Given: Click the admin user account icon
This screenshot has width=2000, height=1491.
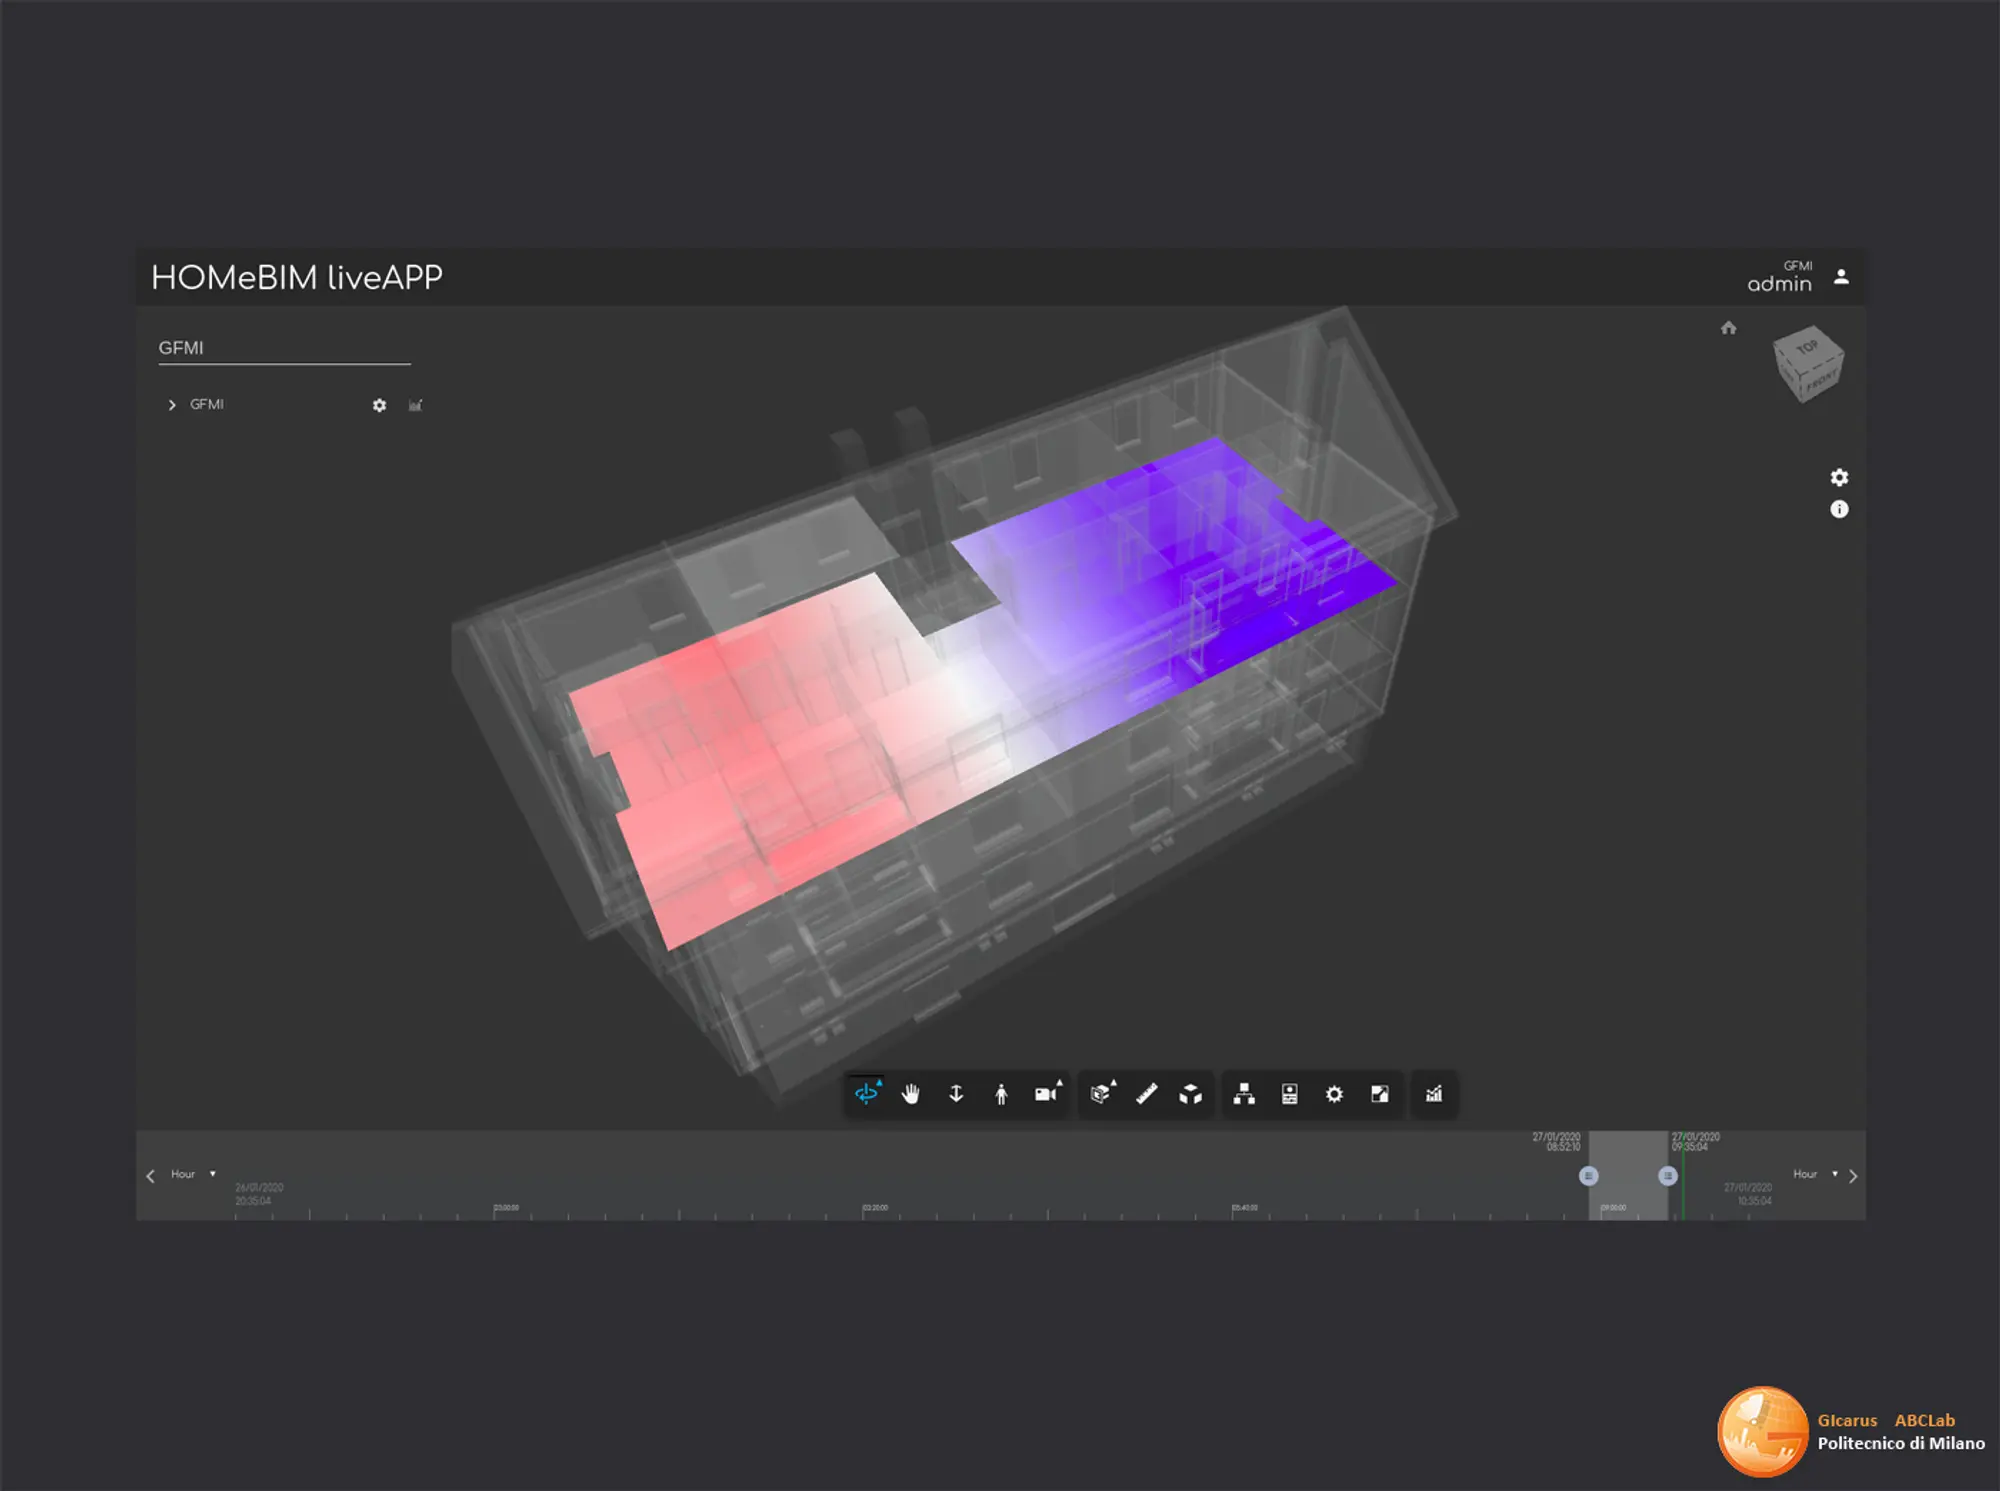Looking at the screenshot, I should [x=1841, y=277].
